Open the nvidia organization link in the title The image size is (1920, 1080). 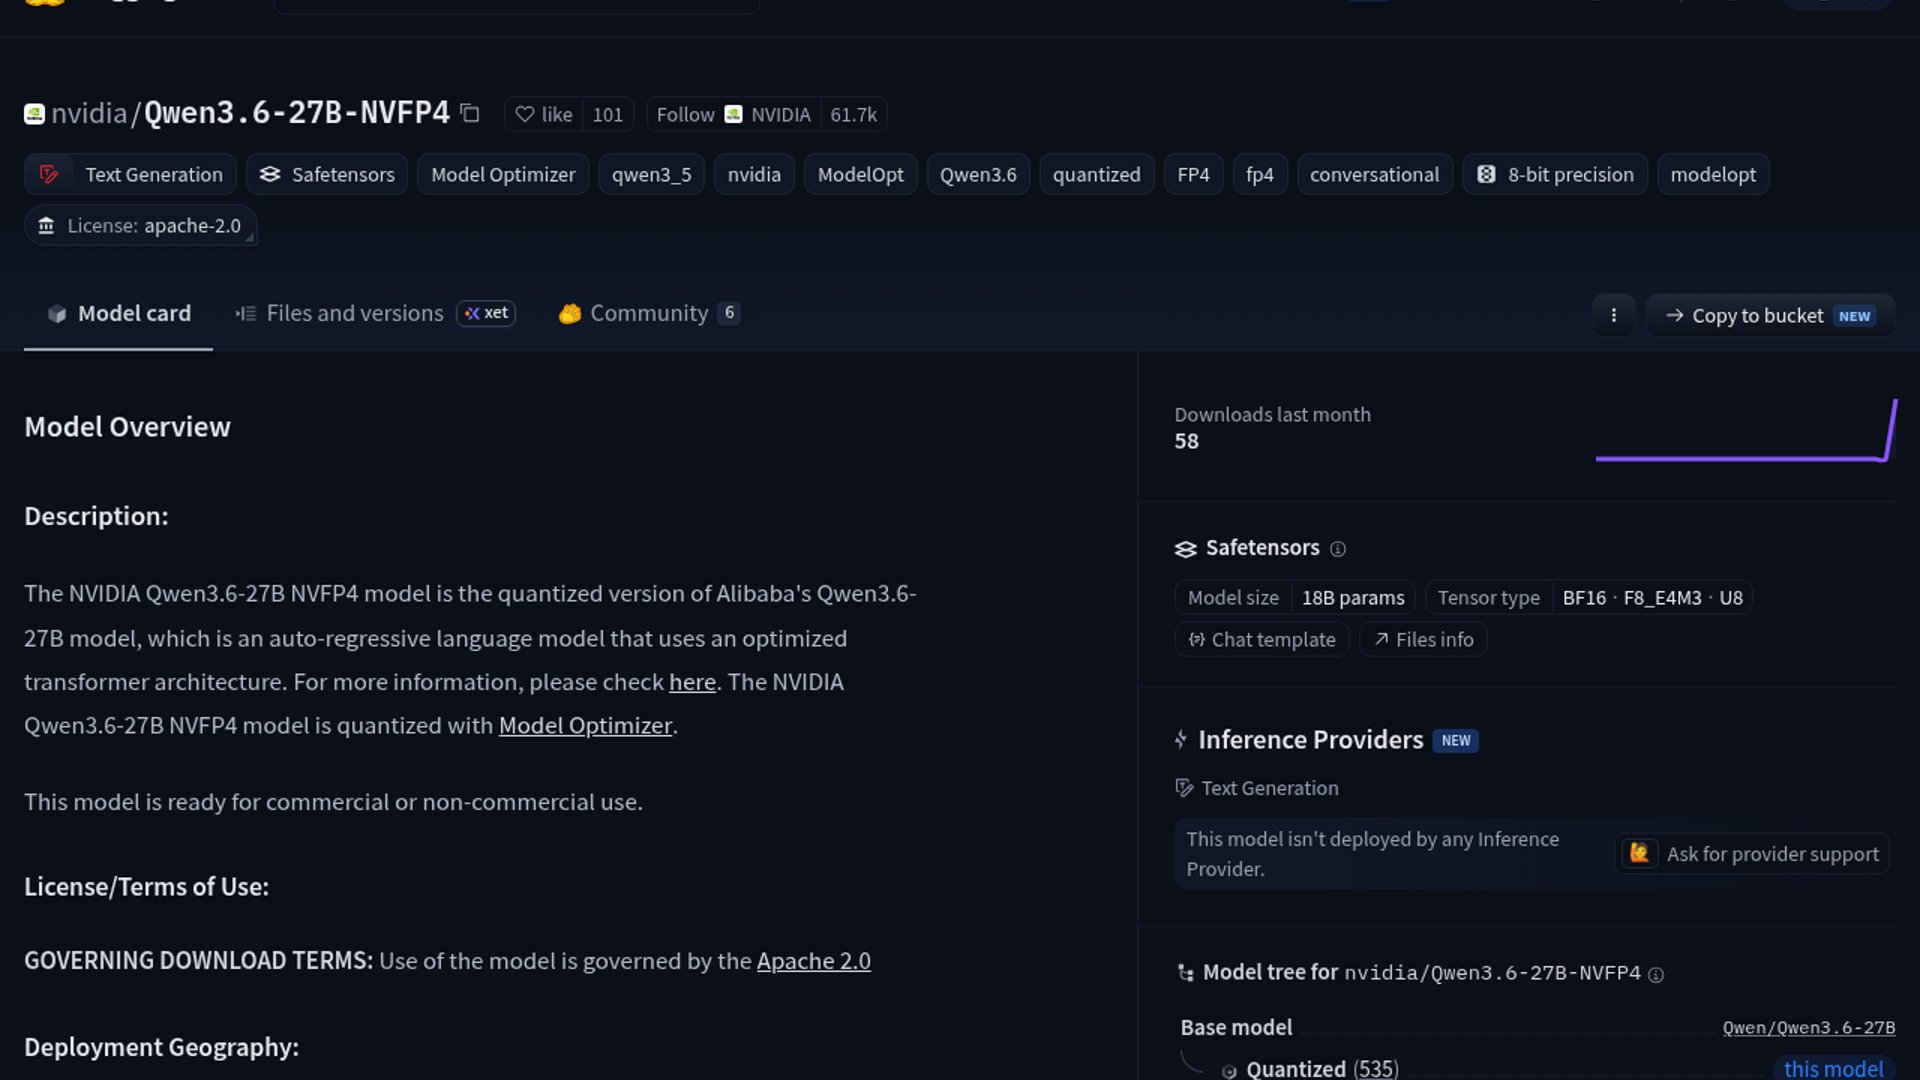click(89, 113)
